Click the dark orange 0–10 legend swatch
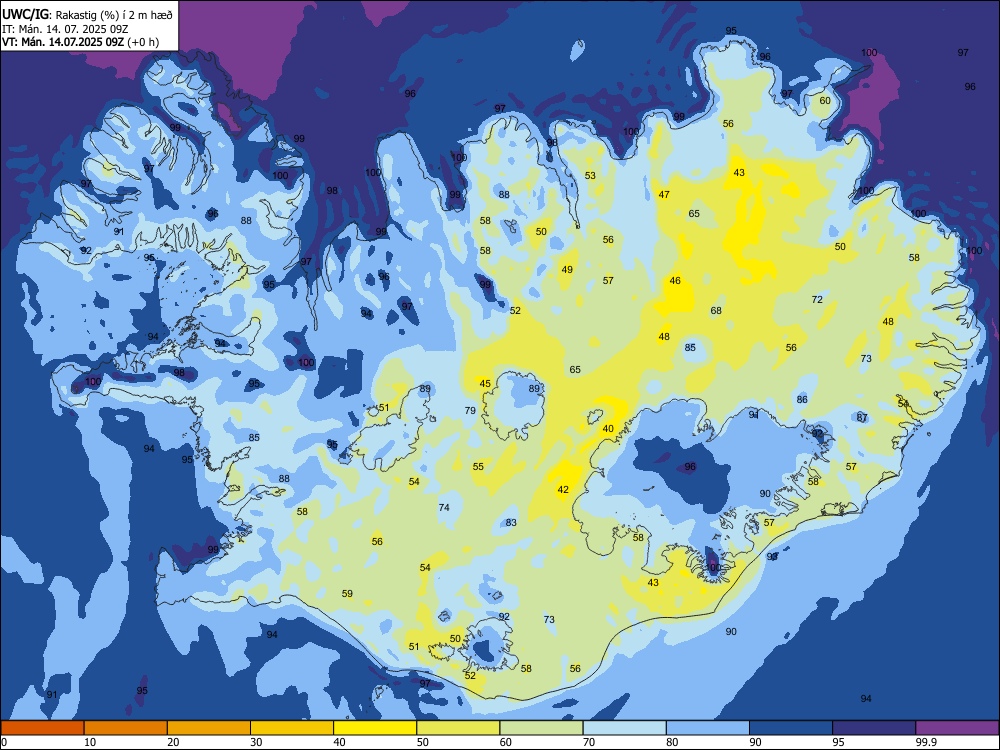Screen dimensions: 1000x750 click(42, 728)
